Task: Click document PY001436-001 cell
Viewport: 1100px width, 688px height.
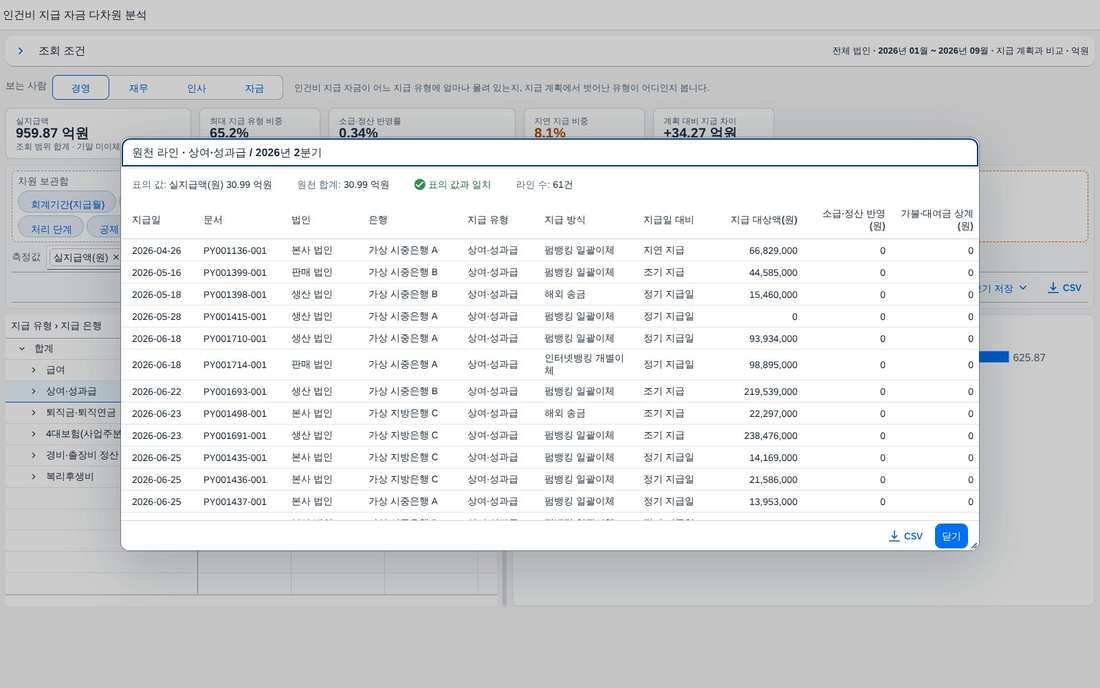Action: (235, 480)
